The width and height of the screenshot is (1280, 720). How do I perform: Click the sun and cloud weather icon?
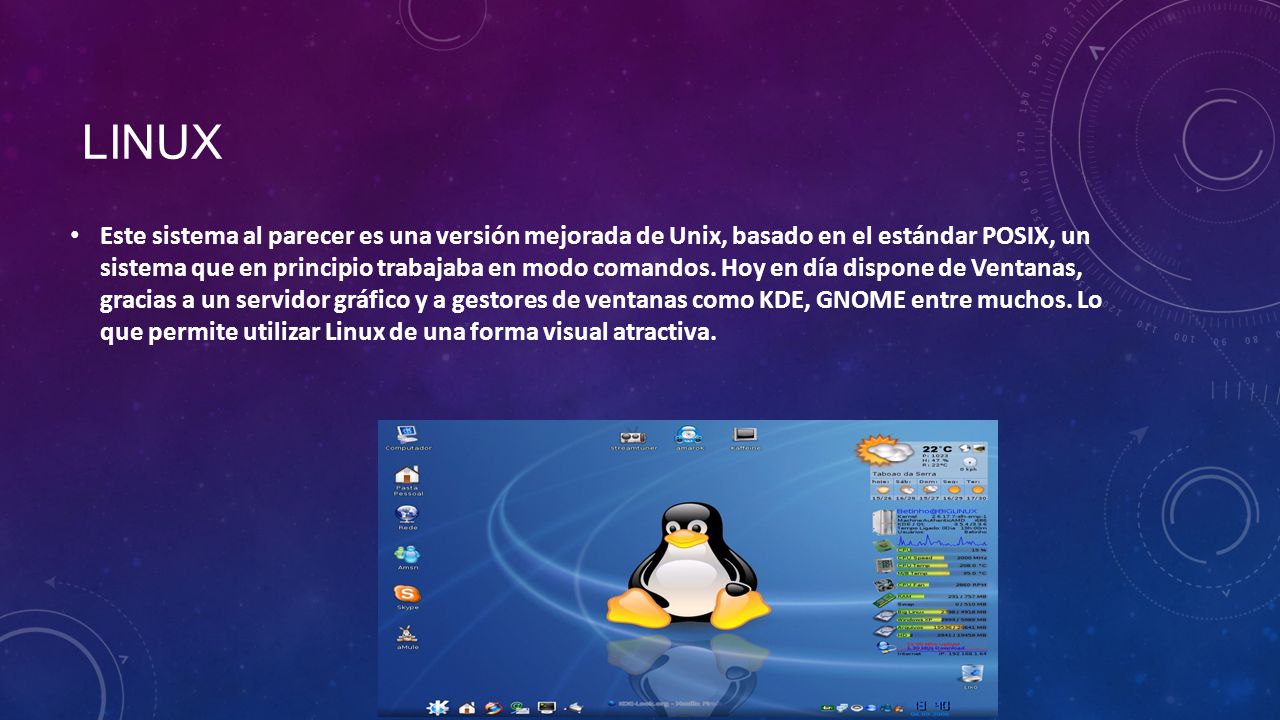tap(883, 450)
